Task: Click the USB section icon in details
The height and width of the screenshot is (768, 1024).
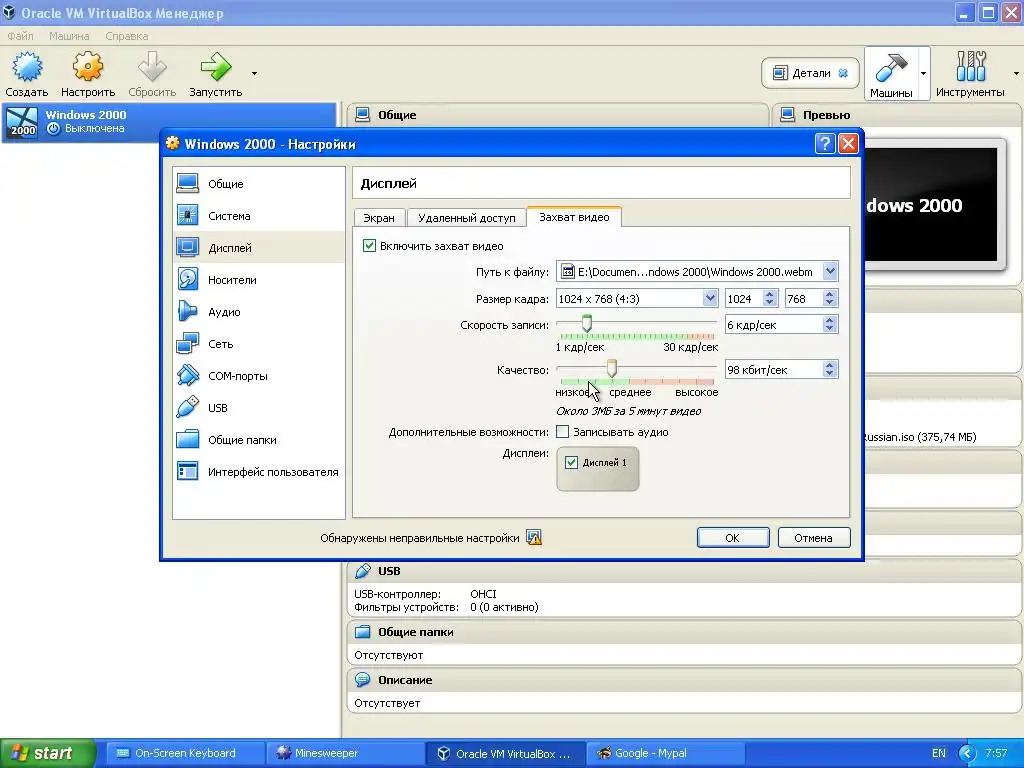Action: click(362, 571)
